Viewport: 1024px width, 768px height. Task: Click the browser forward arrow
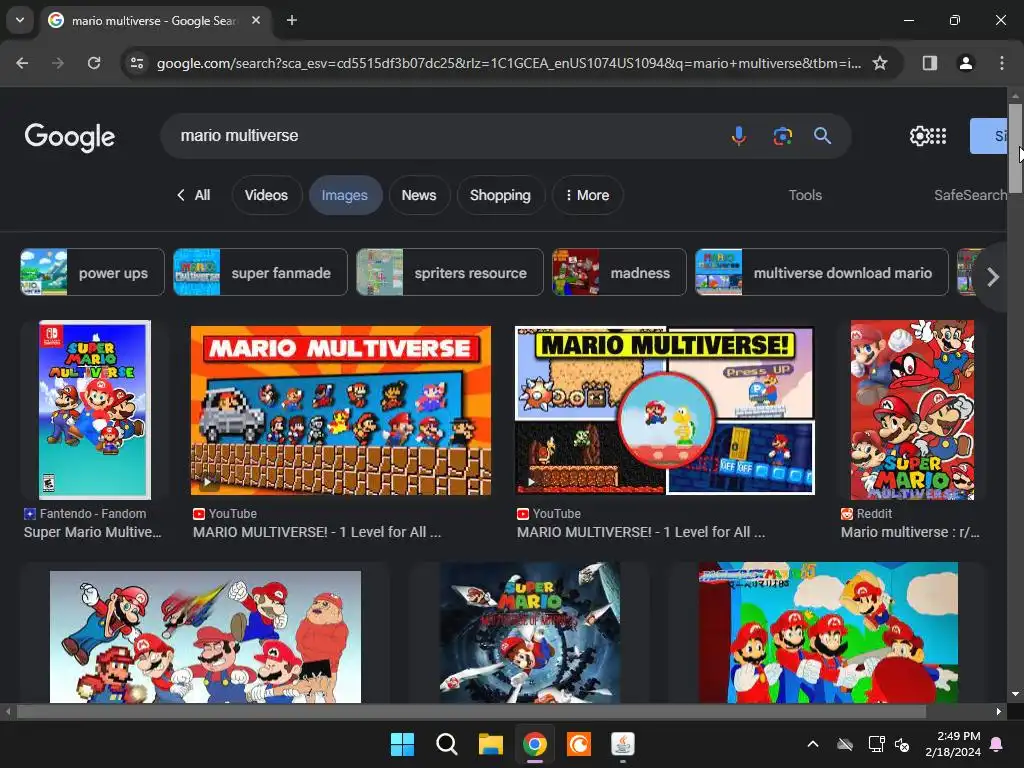click(58, 63)
